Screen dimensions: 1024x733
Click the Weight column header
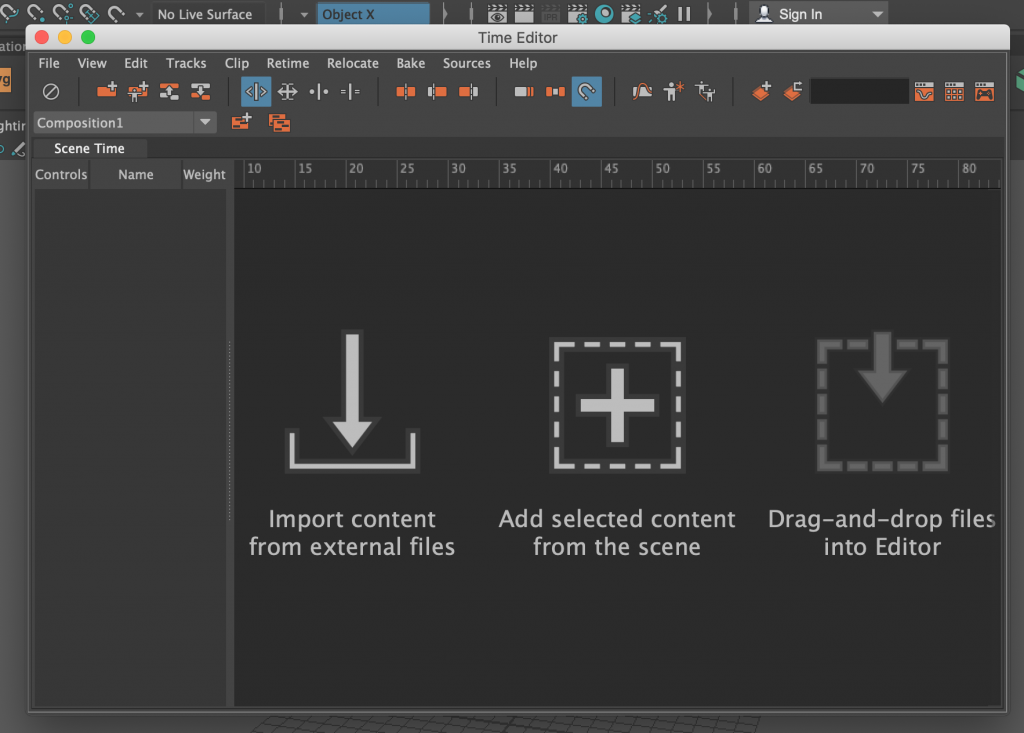[x=204, y=174]
